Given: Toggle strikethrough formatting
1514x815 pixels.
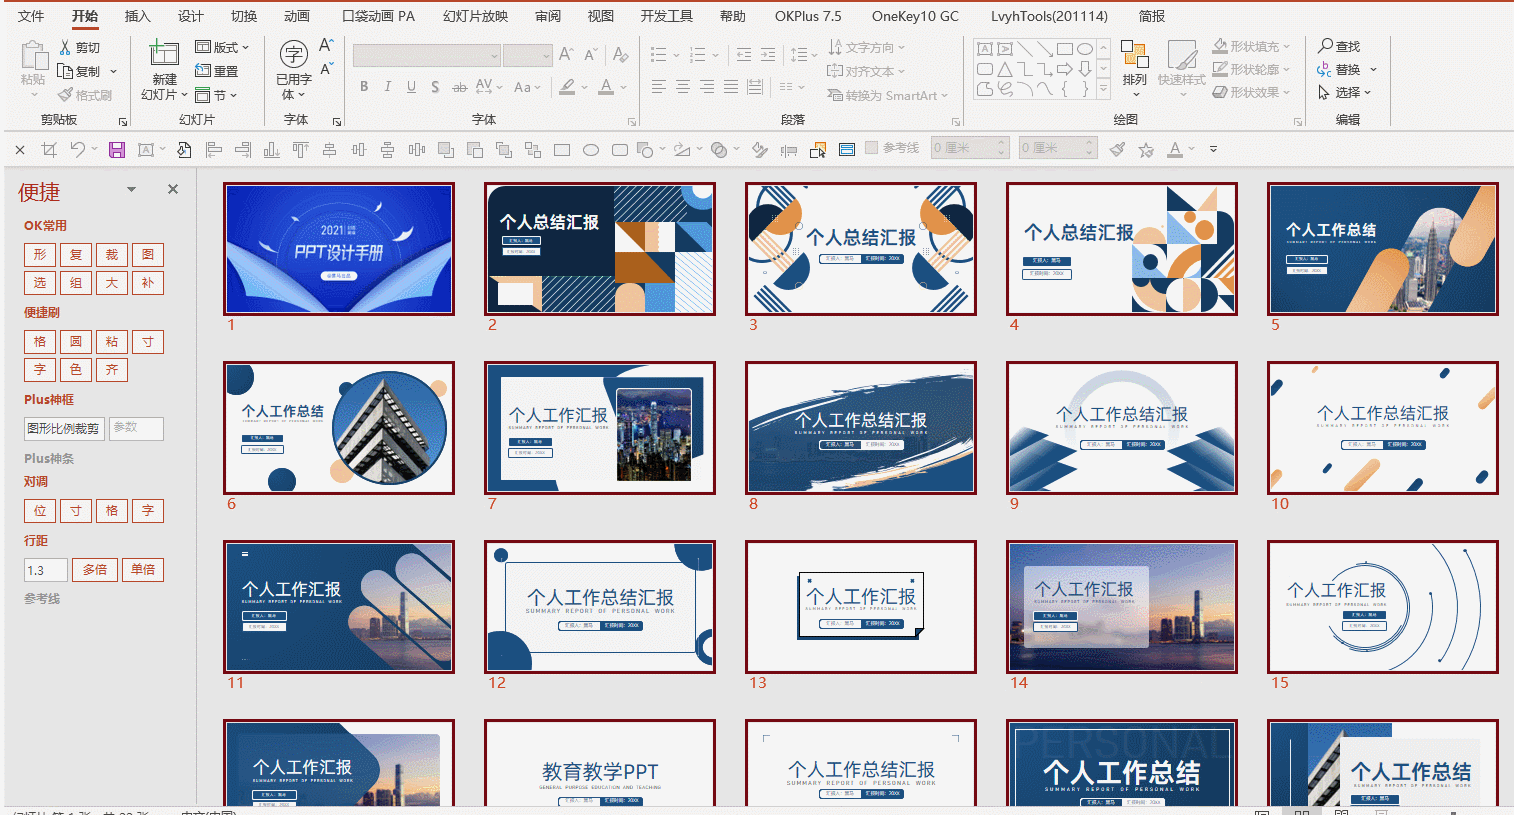Looking at the screenshot, I should point(459,87).
